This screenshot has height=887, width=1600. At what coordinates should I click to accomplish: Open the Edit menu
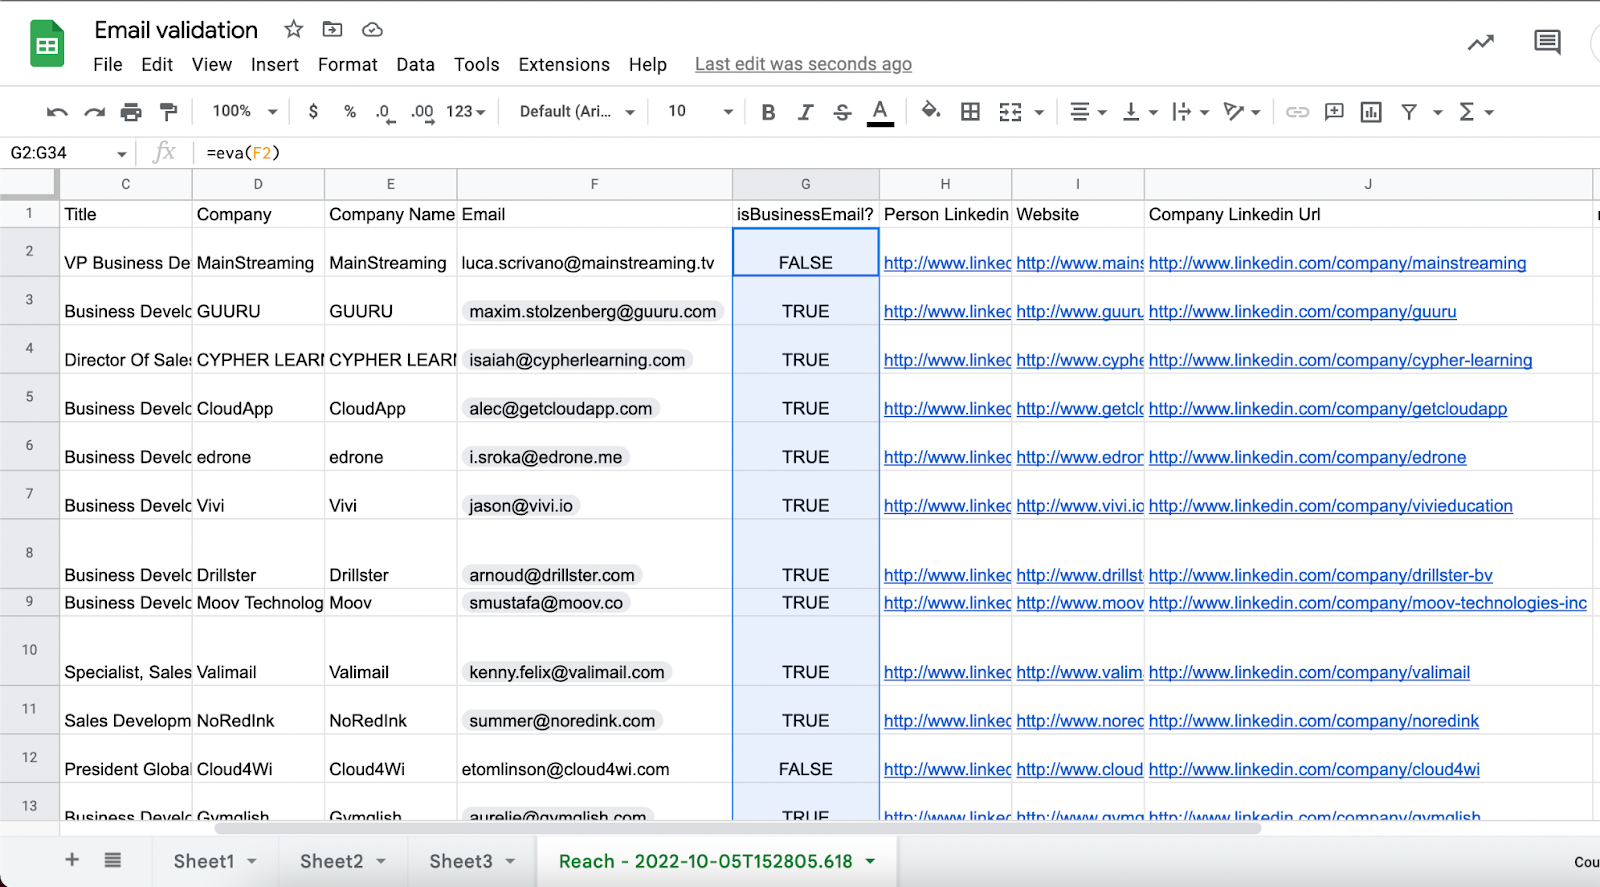[x=157, y=65]
